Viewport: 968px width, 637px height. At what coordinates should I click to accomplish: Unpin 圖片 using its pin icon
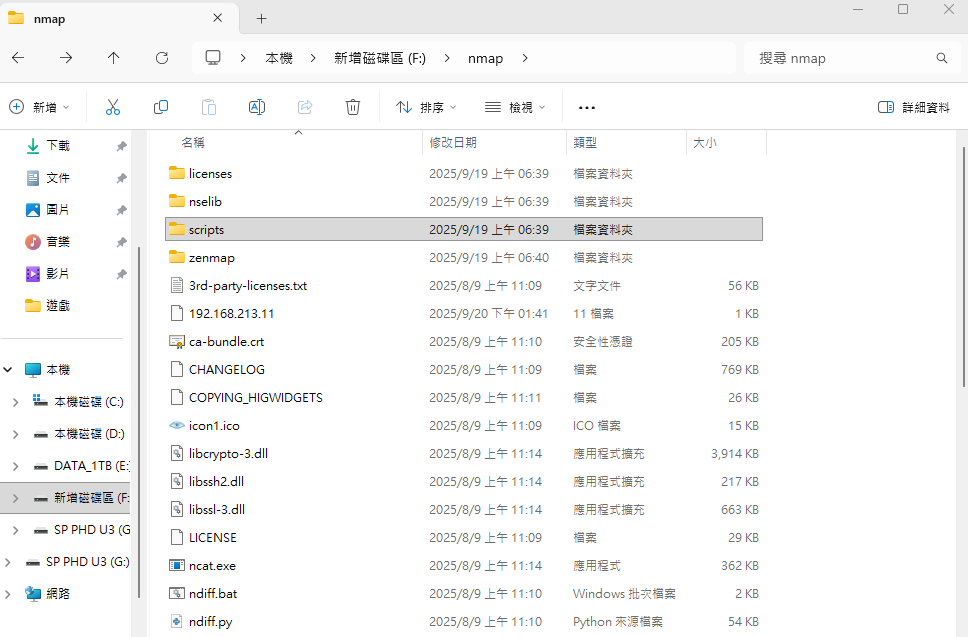[122, 210]
